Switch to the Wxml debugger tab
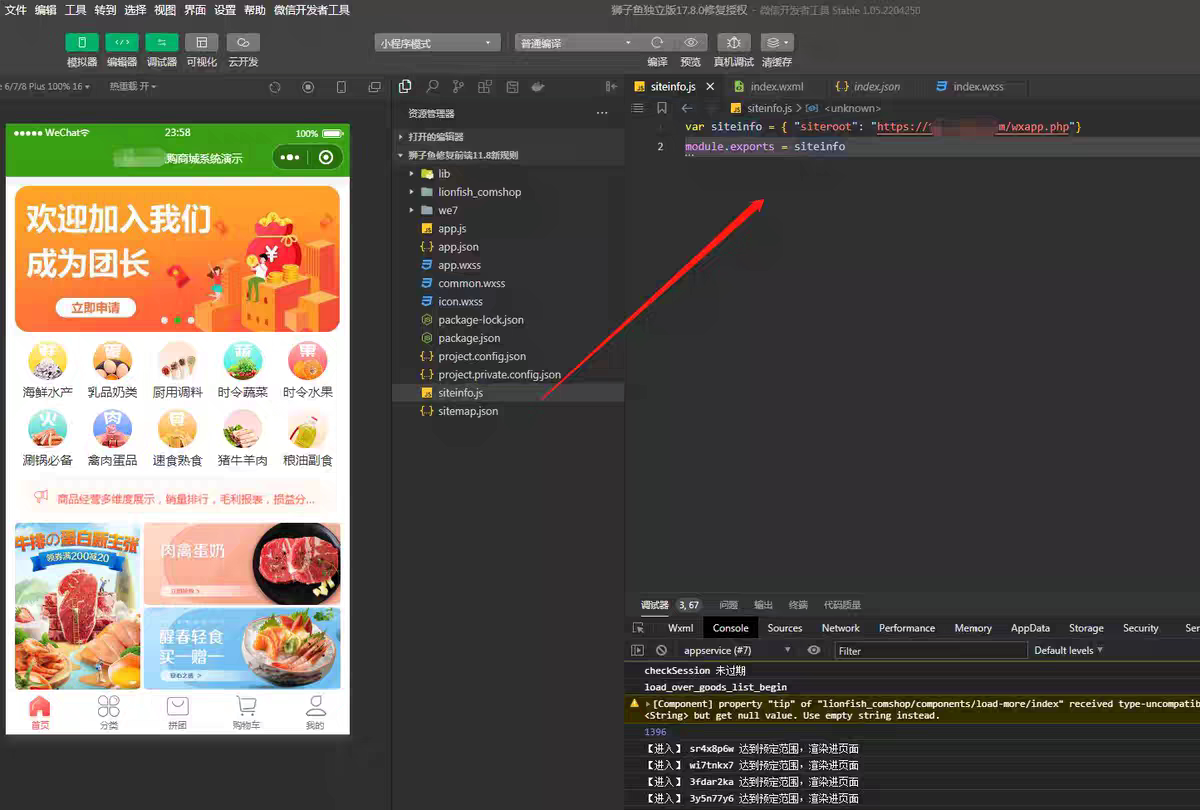Viewport: 1200px width, 810px height. click(x=681, y=628)
